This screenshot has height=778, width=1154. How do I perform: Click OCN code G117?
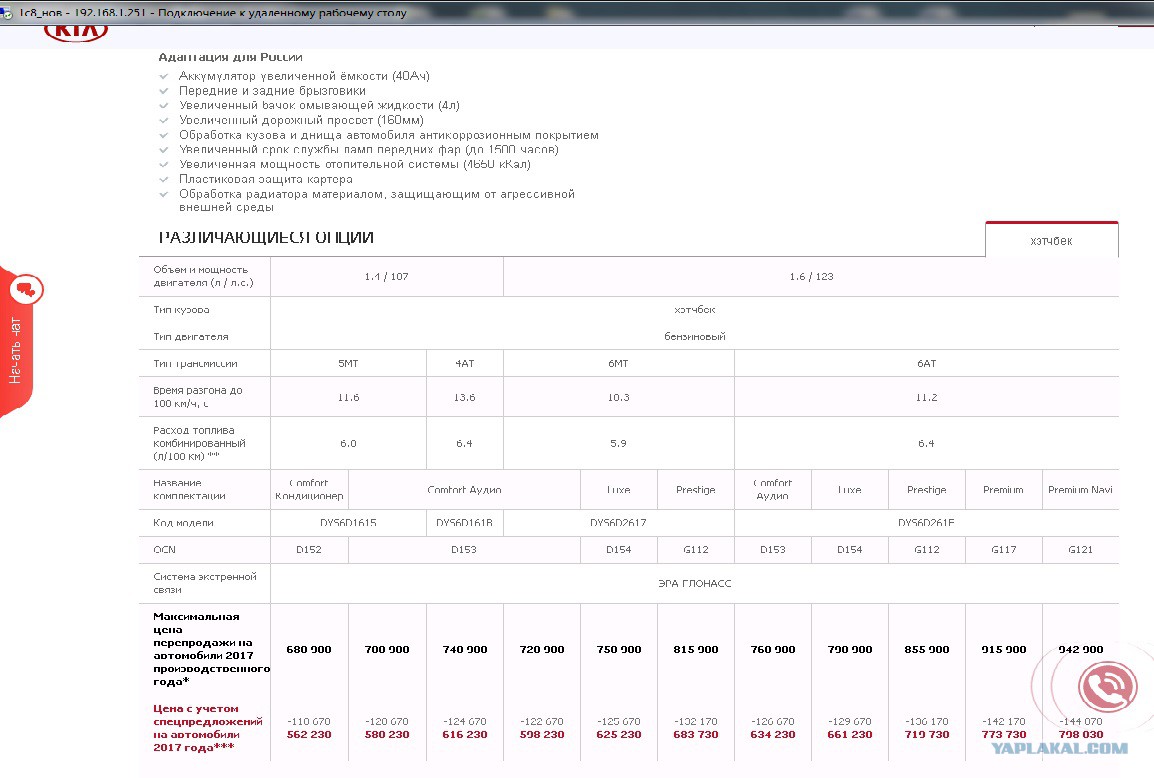pos(1003,550)
